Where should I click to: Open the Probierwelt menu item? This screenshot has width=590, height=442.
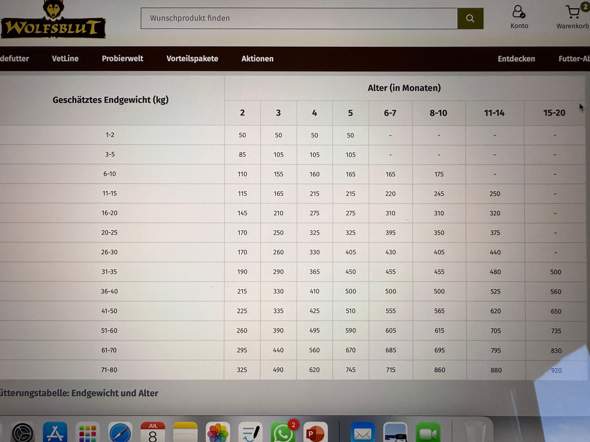pyautogui.click(x=122, y=59)
